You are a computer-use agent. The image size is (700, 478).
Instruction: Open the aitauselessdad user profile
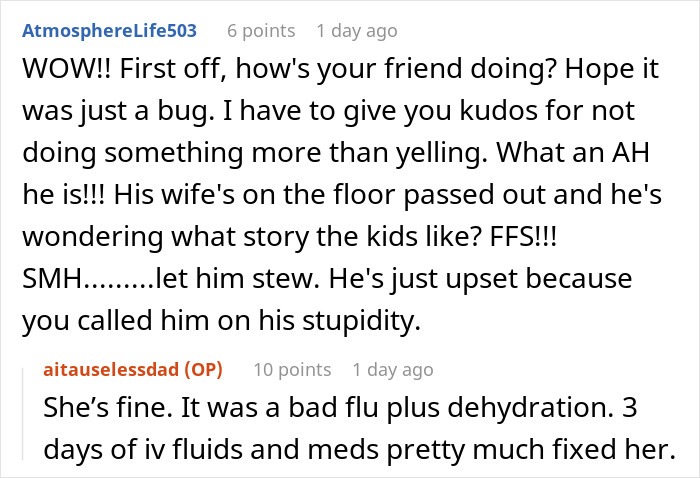(109, 370)
